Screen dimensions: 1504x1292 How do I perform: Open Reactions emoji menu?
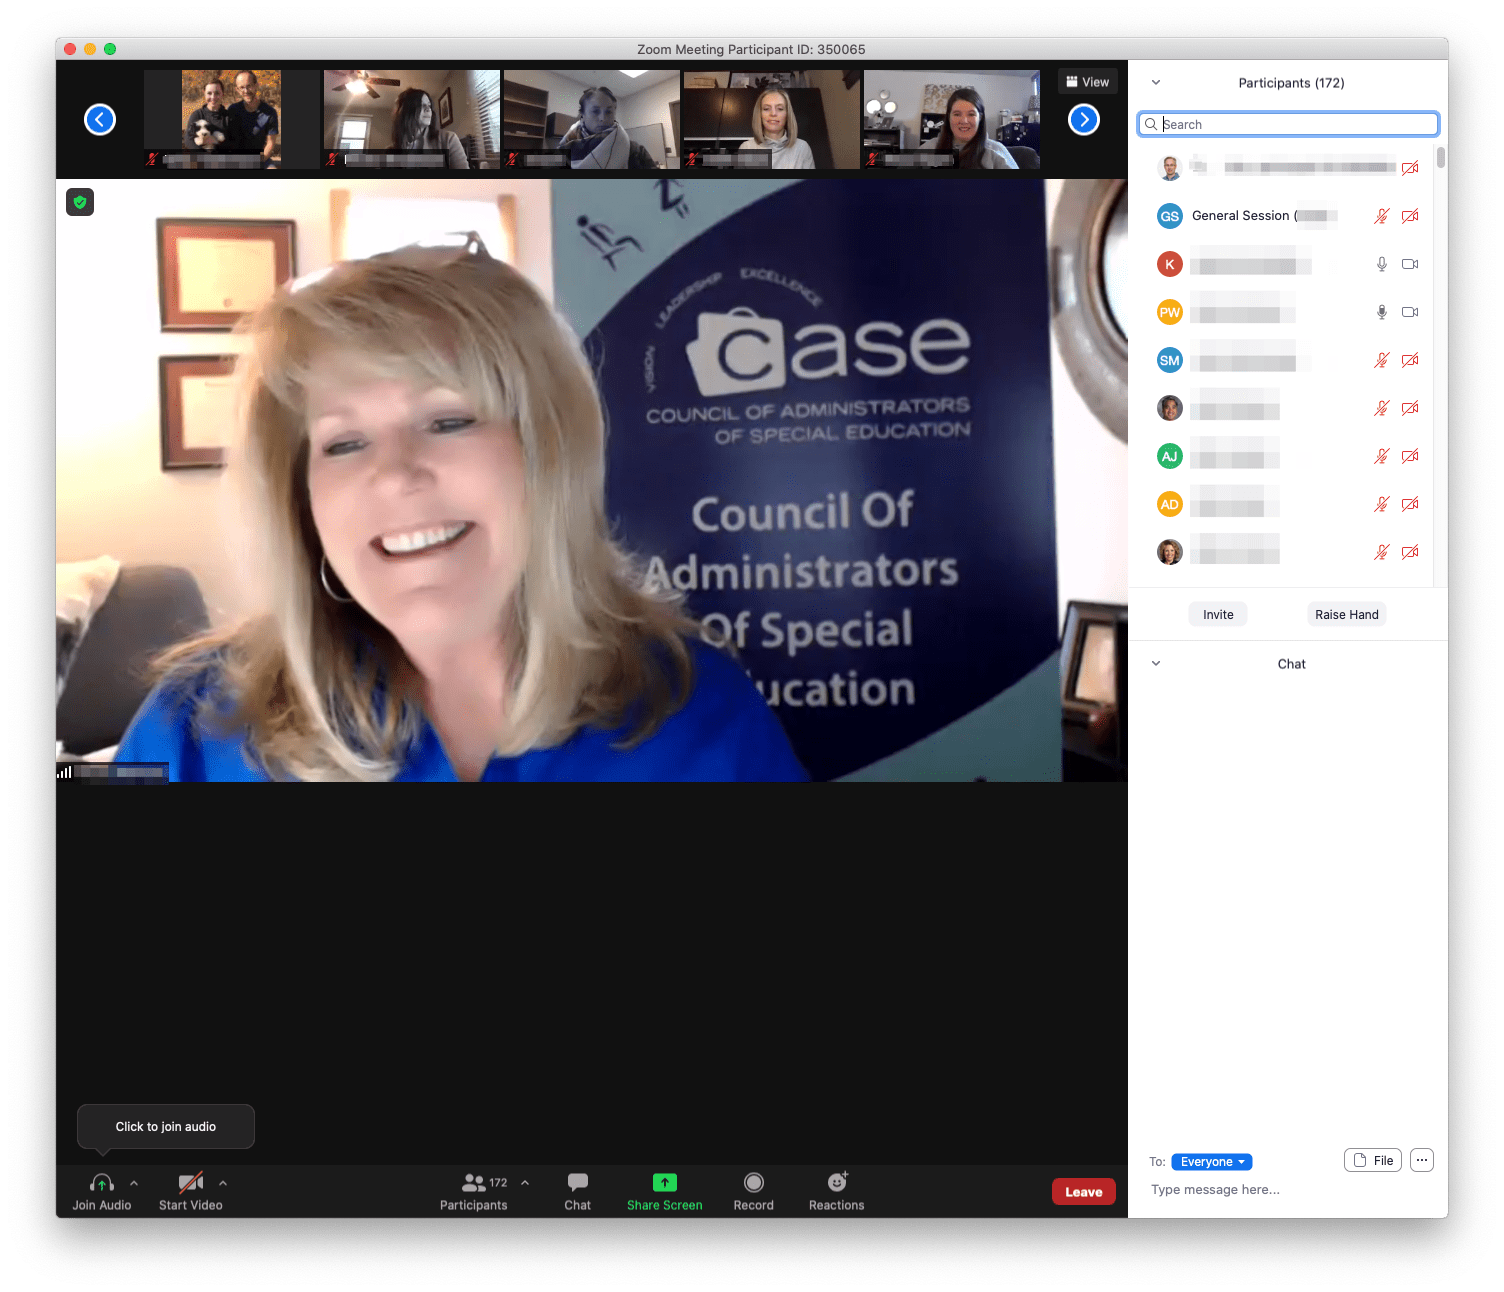tap(837, 1191)
